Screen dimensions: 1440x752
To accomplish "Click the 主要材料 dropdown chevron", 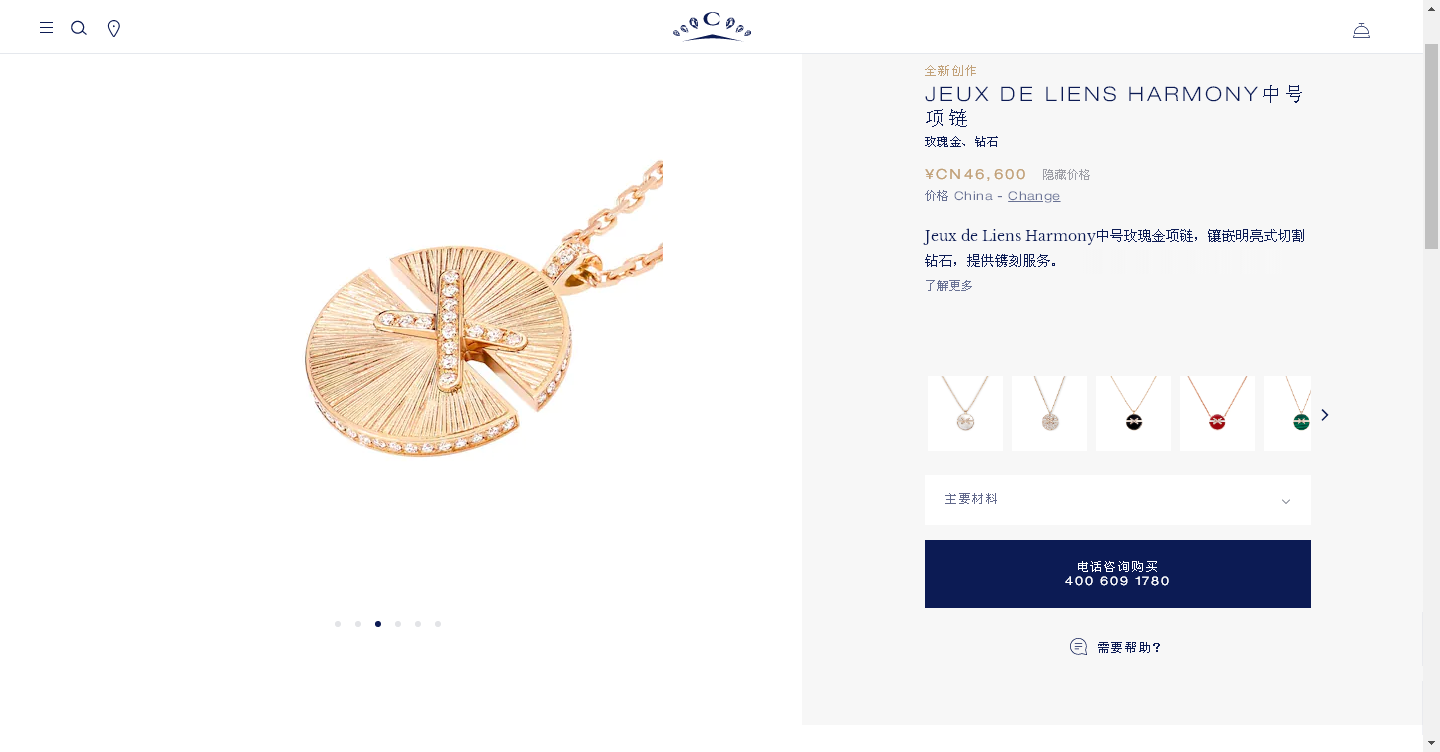I will point(1286,501).
